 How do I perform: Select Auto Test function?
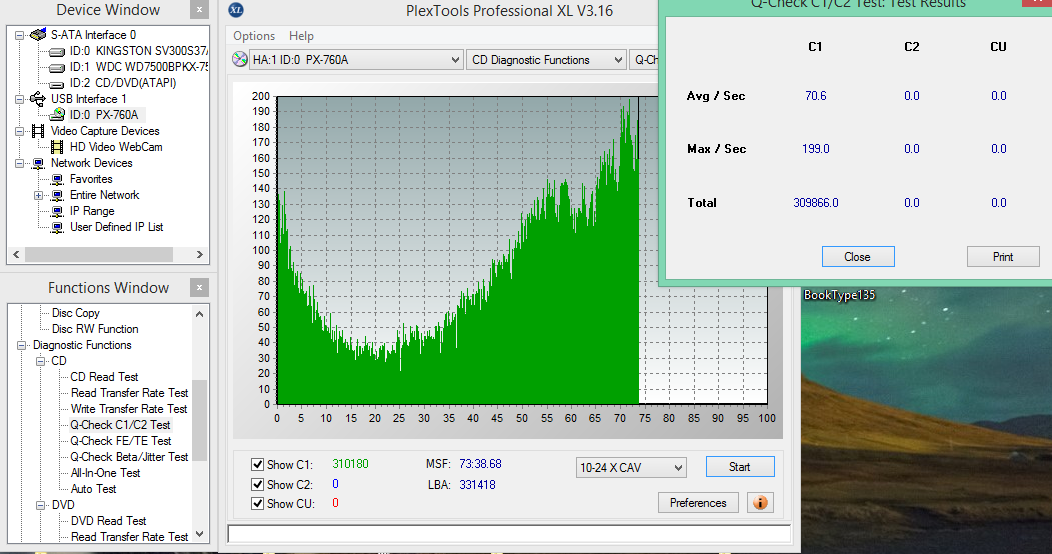[93, 489]
